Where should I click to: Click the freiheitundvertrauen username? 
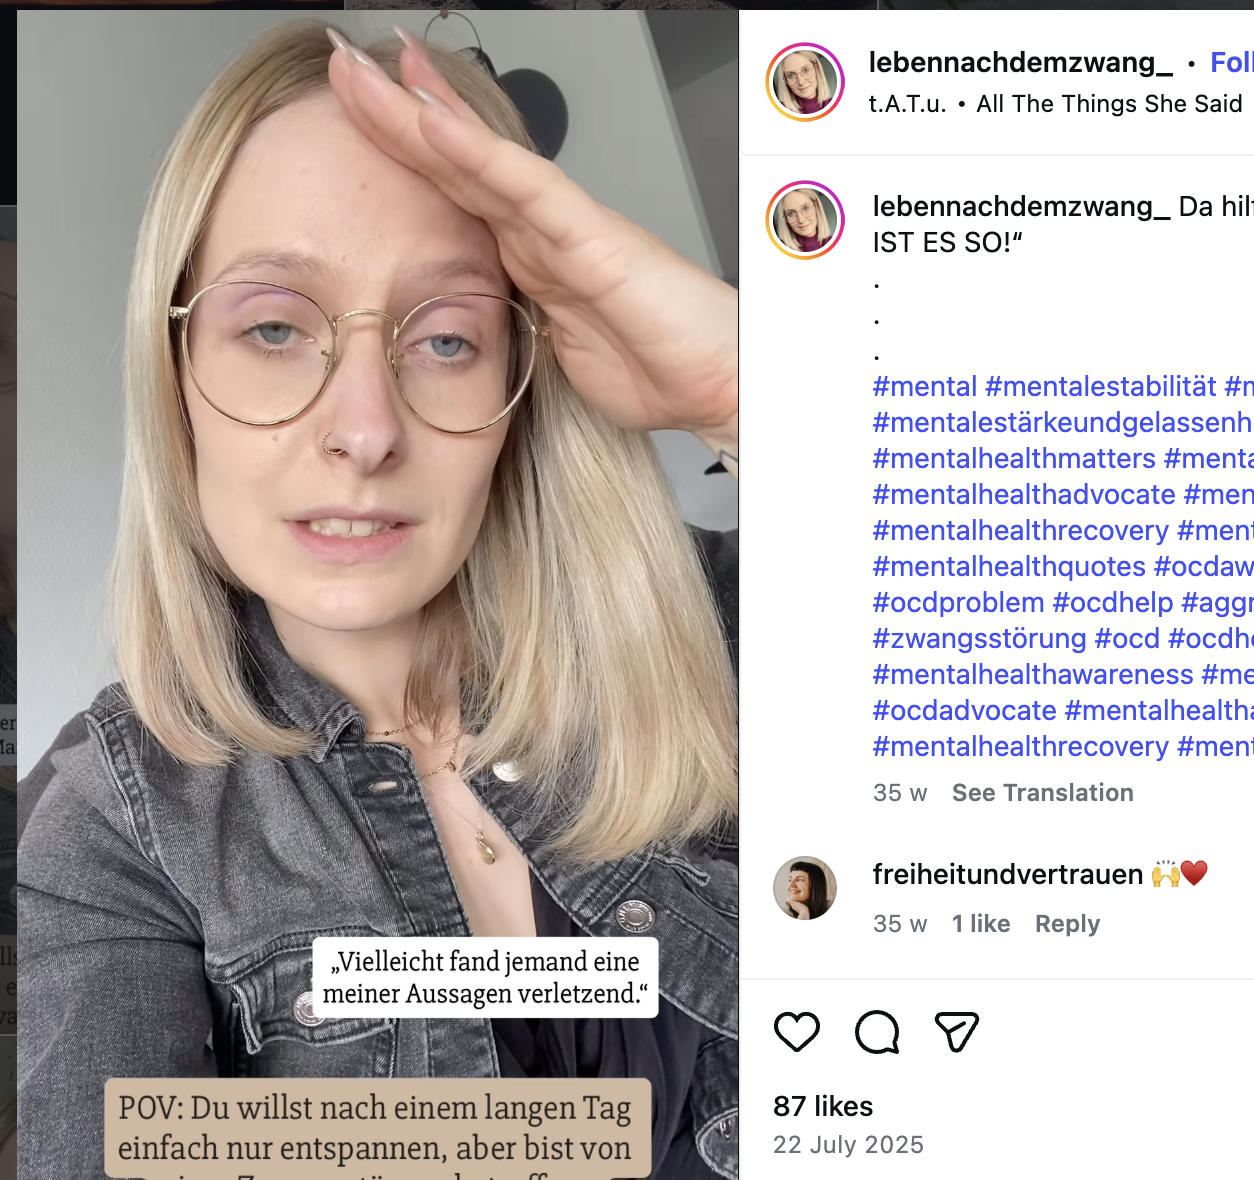click(1007, 874)
